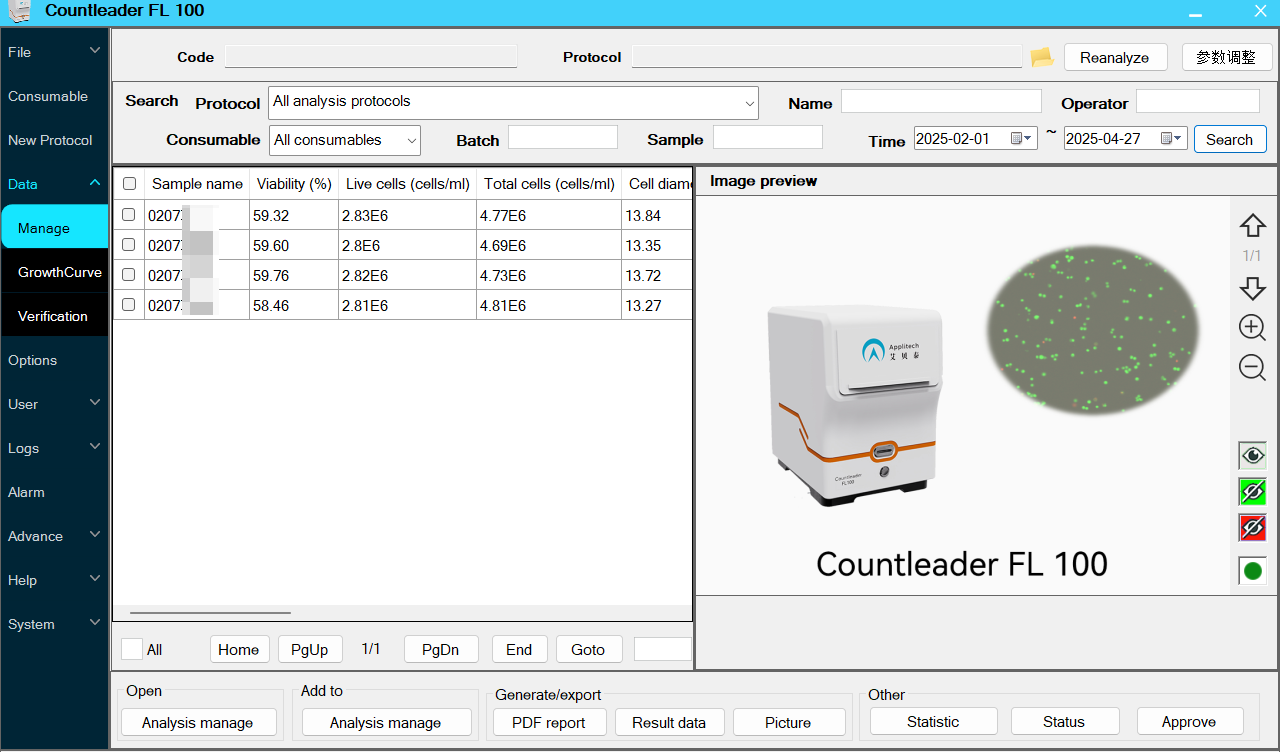Click the horizontal table scrollbar
1280x752 pixels.
pyautogui.click(x=211, y=612)
